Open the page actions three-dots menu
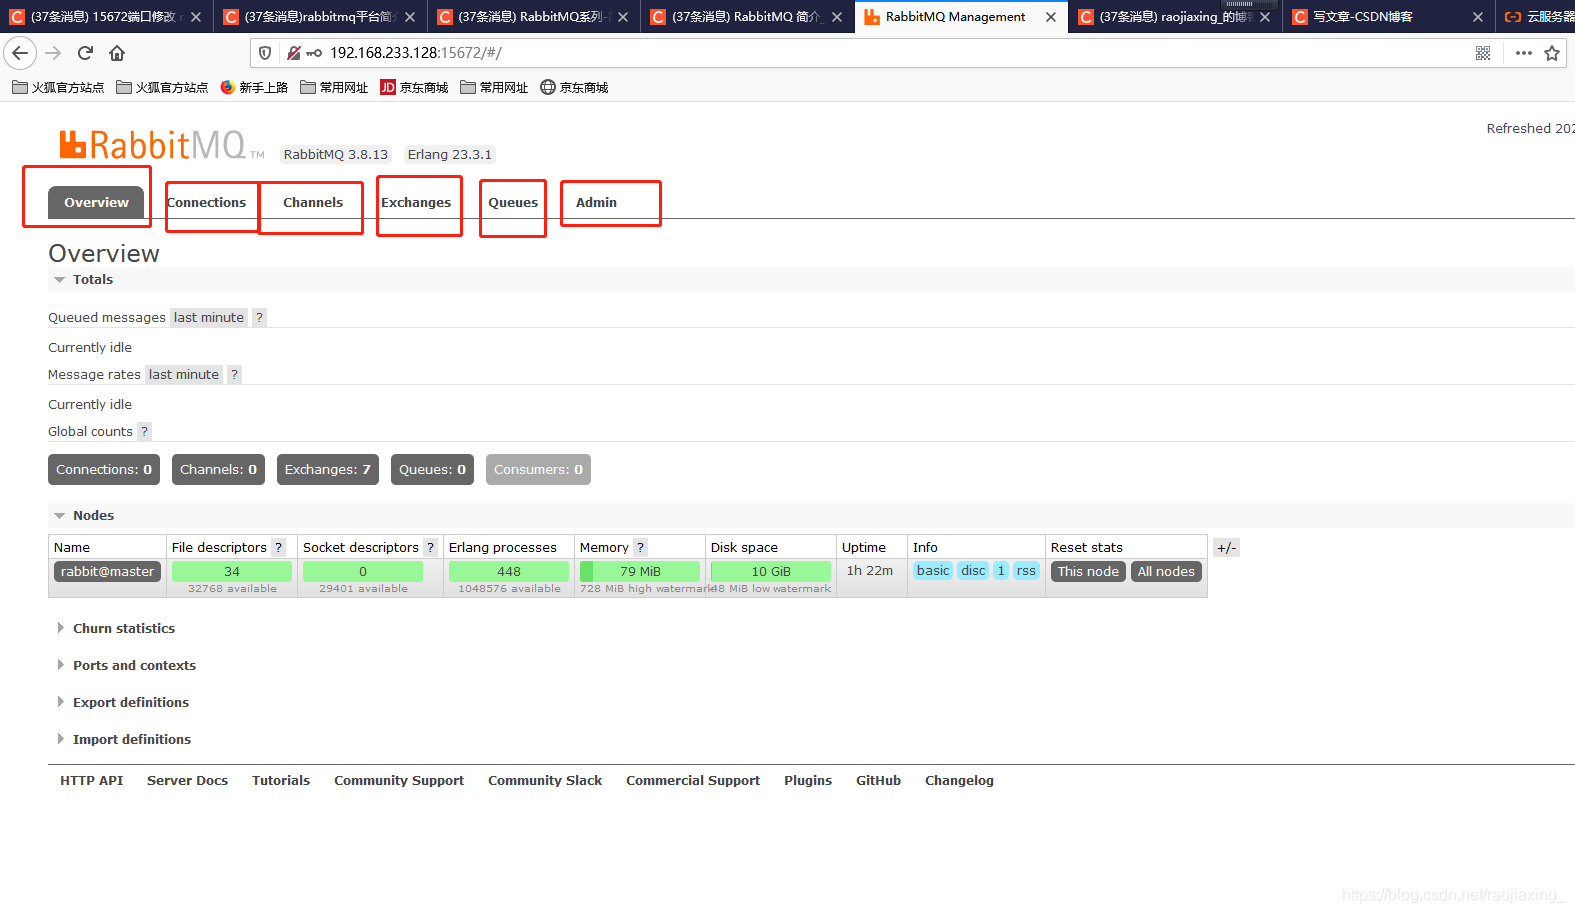The width and height of the screenshot is (1575, 913). pos(1523,53)
